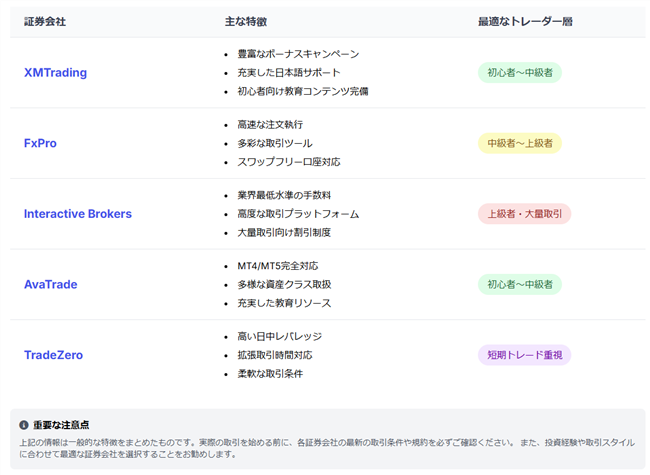The image size is (650, 475).
Task: Click the note paragraph starting 上記の情報は
Action: (327, 448)
